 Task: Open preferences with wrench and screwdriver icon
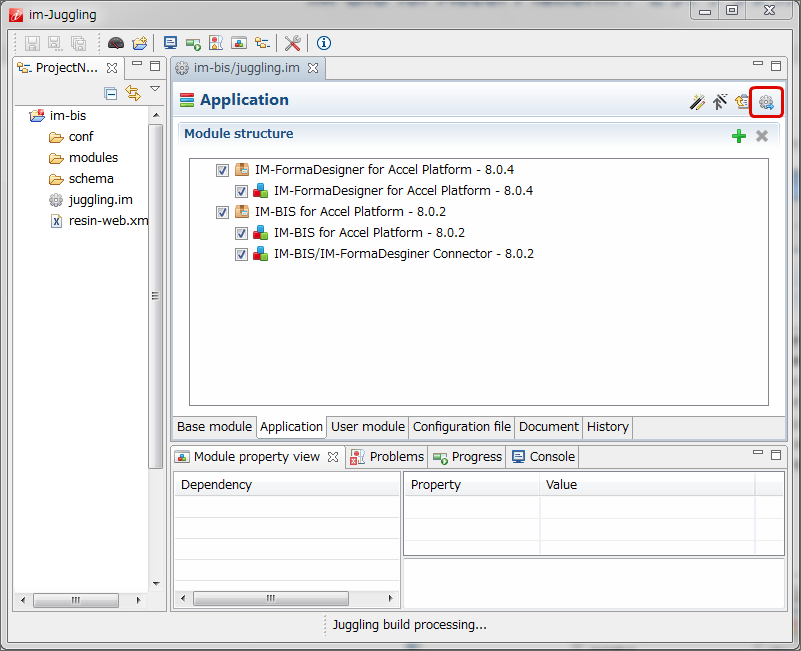click(x=293, y=43)
